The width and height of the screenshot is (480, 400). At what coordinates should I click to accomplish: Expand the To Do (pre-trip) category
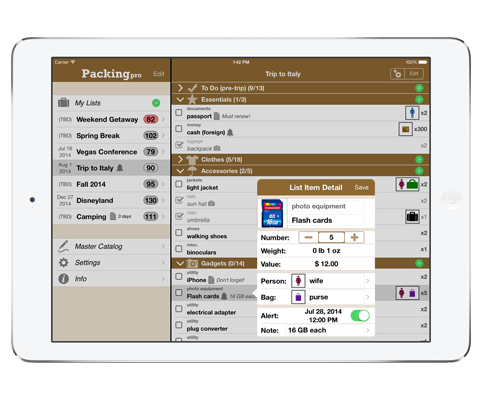coord(180,88)
